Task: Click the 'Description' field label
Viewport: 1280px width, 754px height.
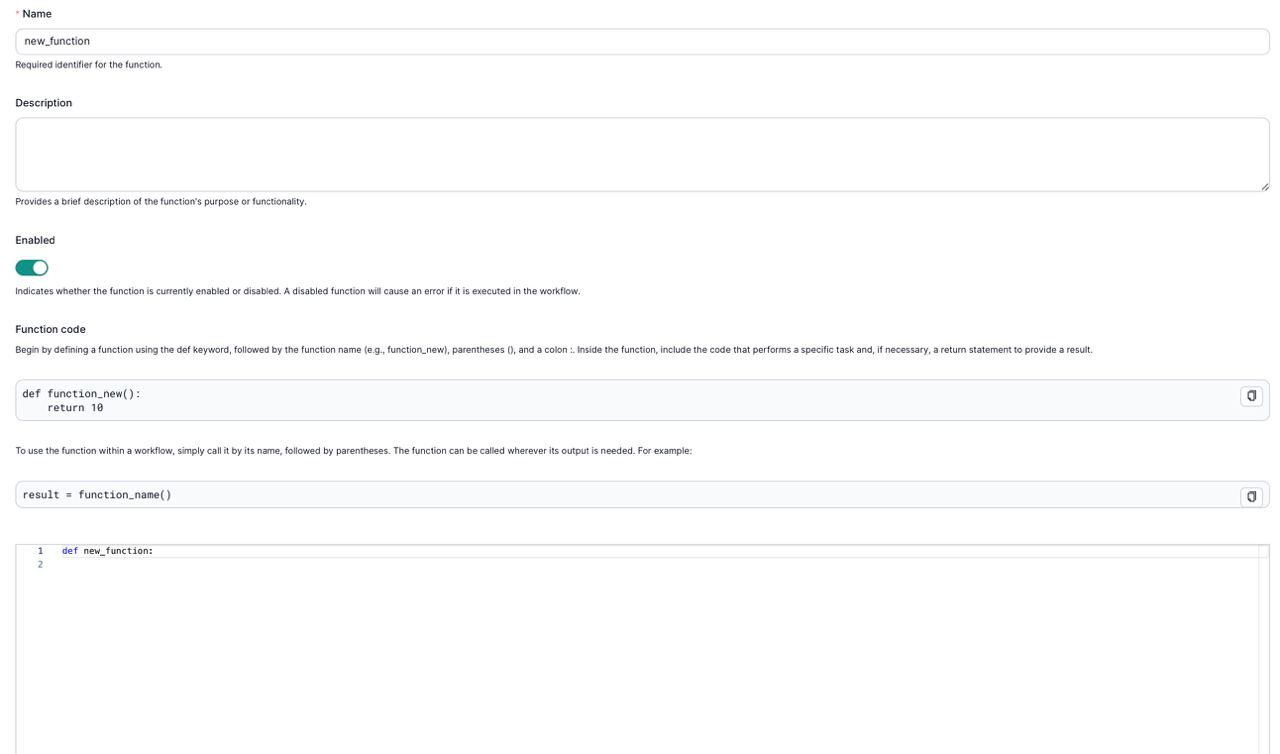Action: [x=44, y=103]
